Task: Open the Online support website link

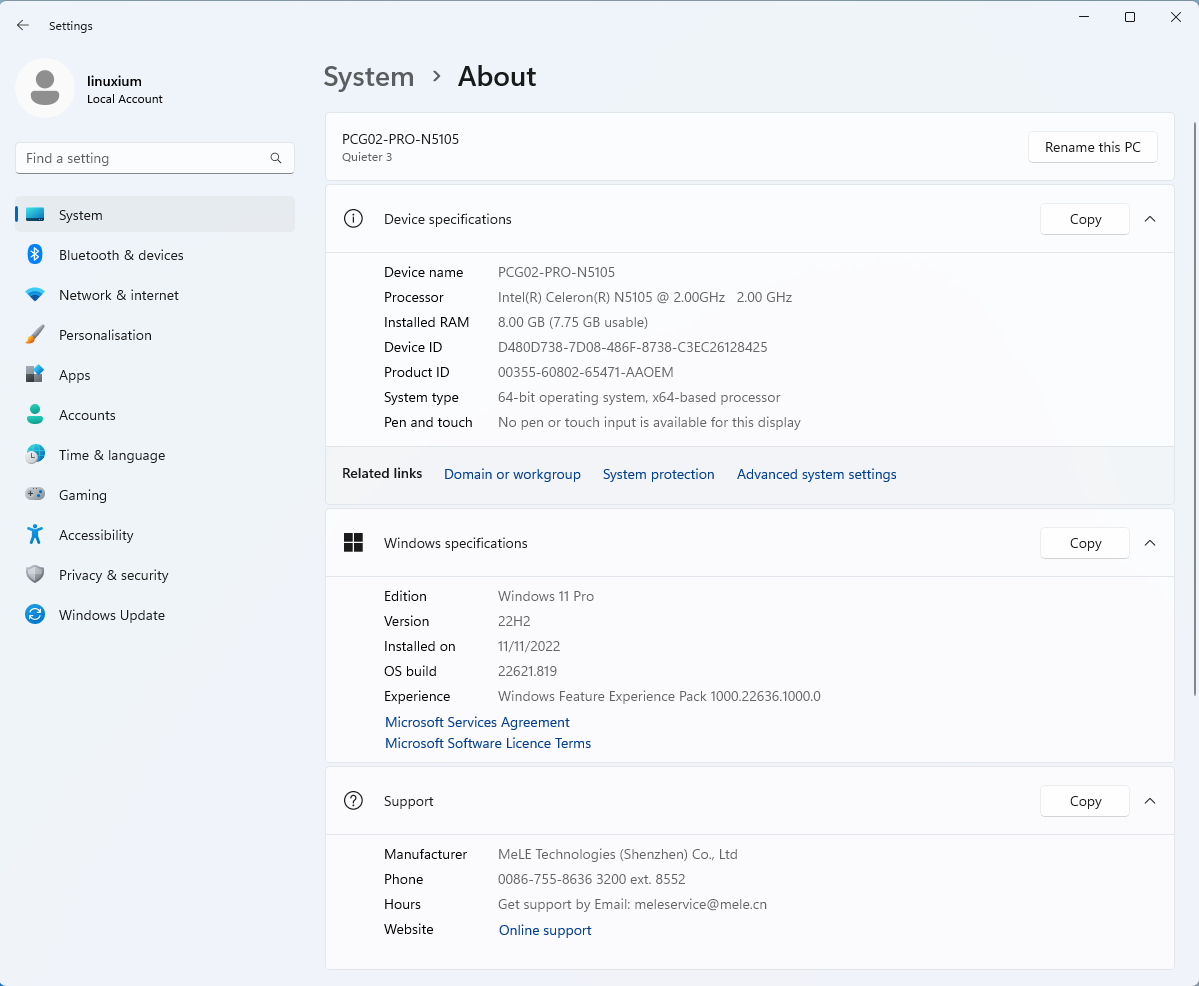Action: click(545, 930)
